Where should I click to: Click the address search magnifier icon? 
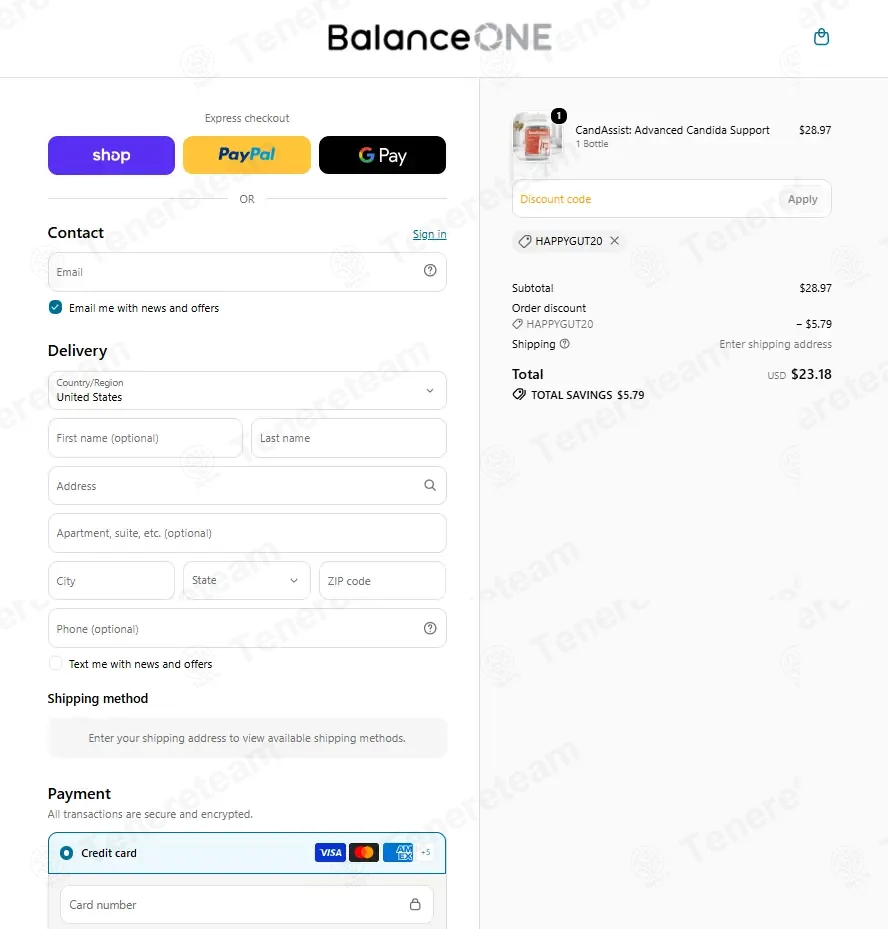pyautogui.click(x=430, y=485)
